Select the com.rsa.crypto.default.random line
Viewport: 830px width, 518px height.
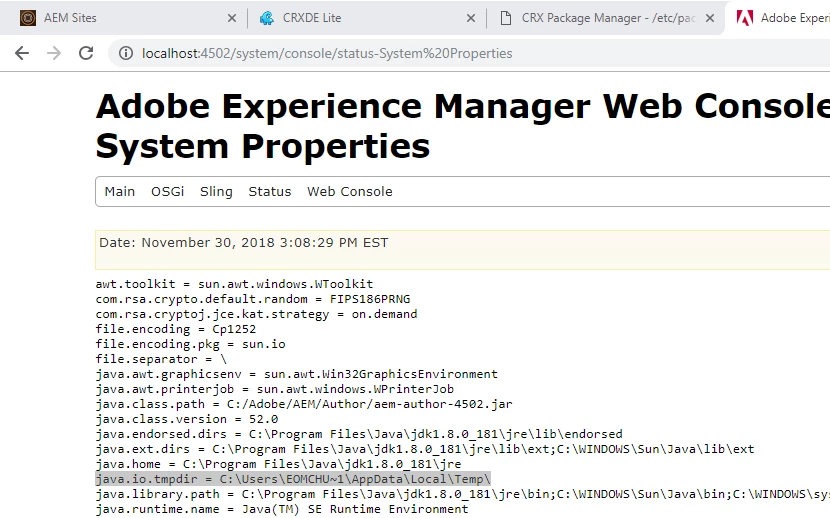click(252, 299)
